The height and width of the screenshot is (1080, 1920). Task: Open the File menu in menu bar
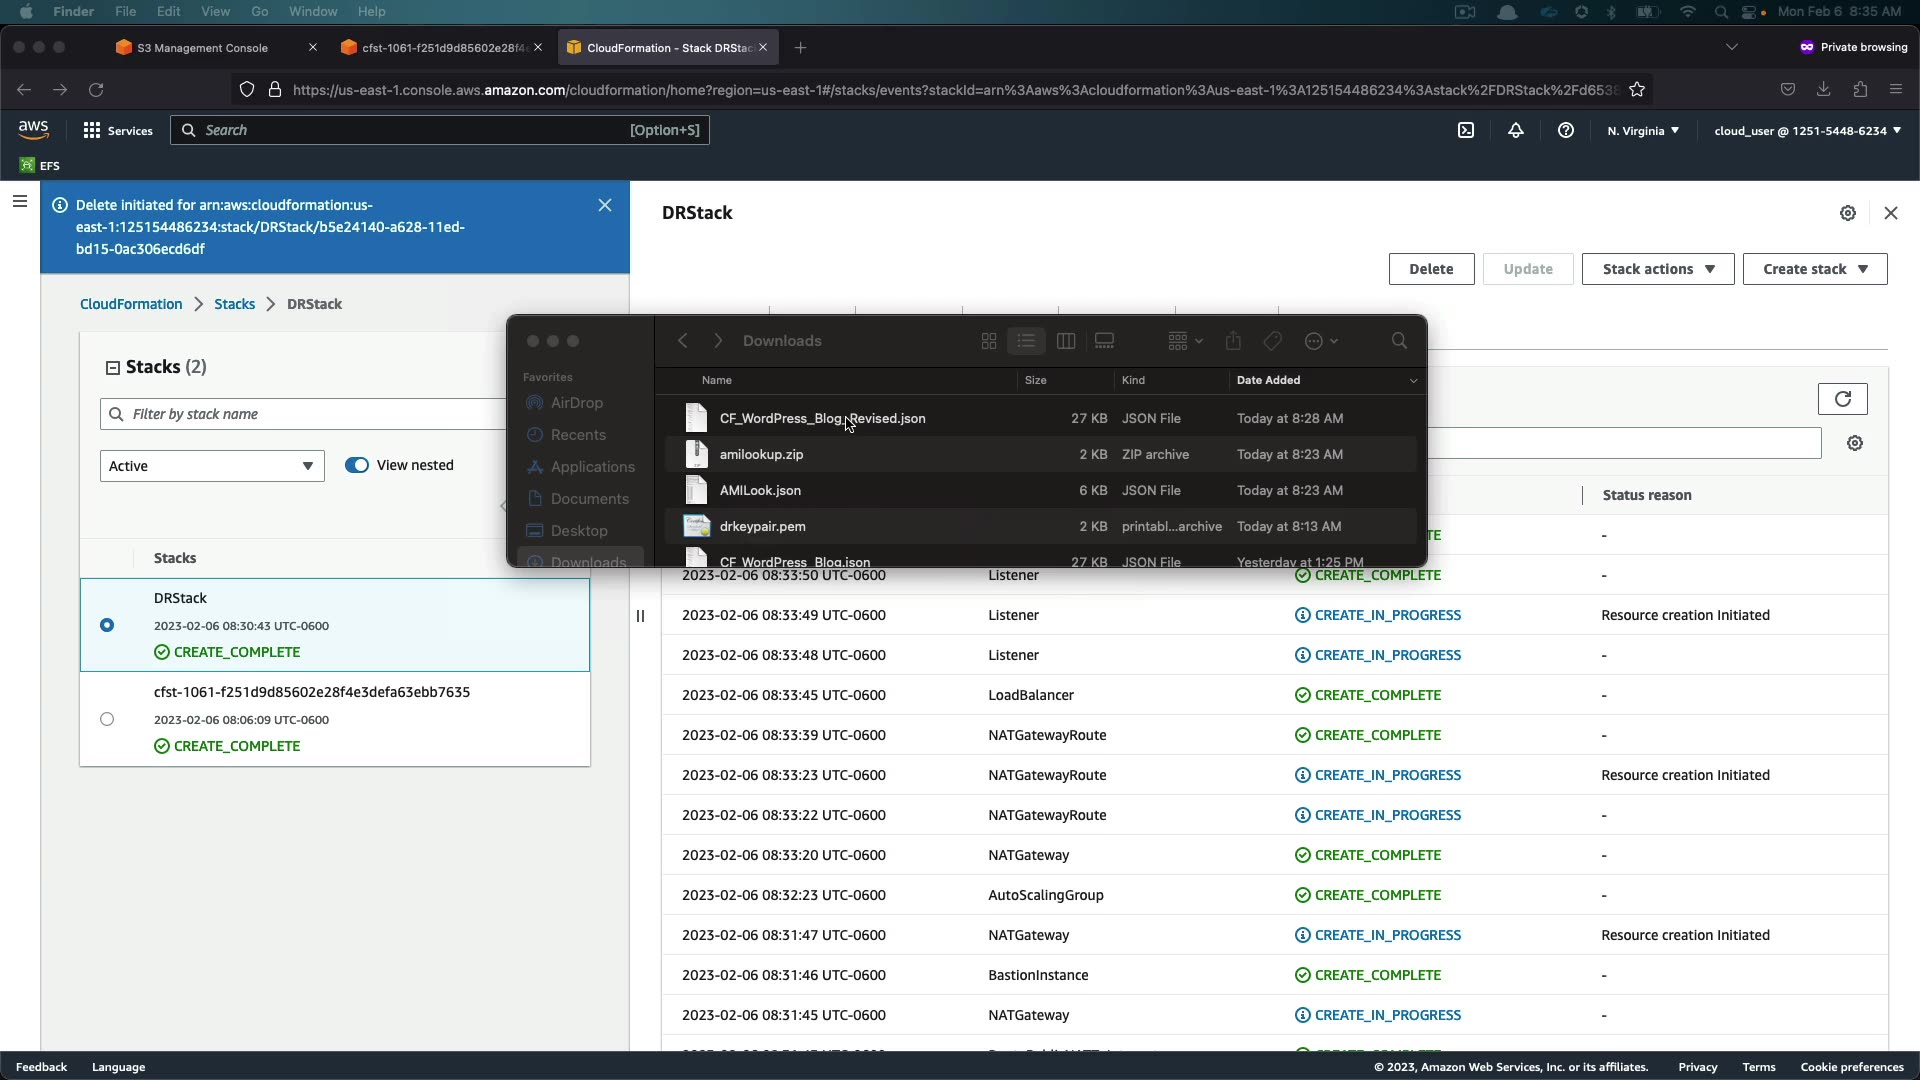(125, 11)
